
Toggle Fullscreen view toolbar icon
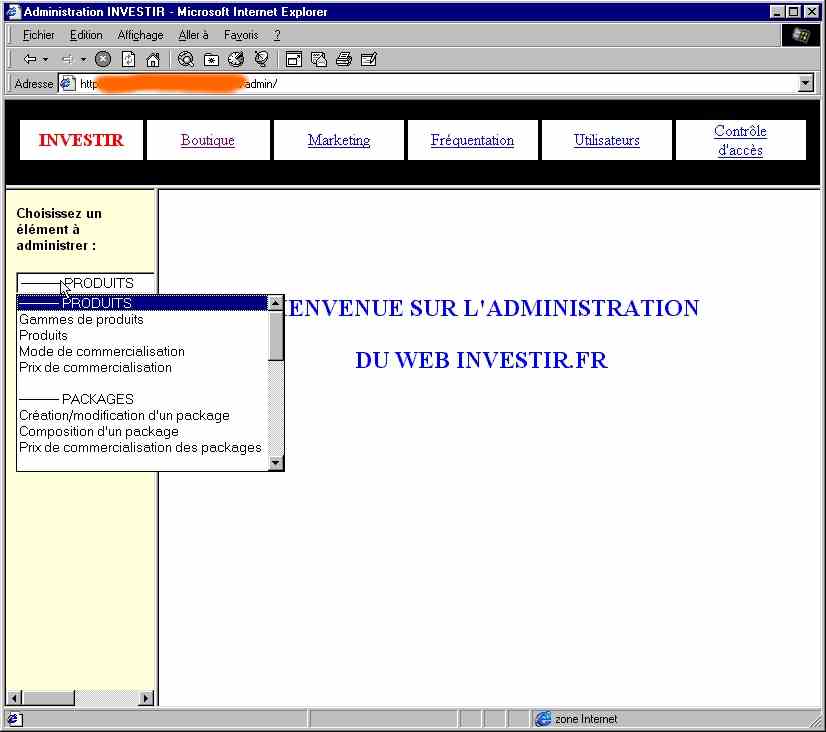click(293, 60)
